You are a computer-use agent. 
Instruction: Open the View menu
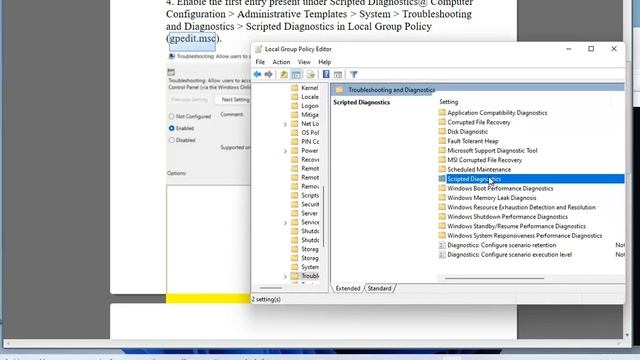pos(304,62)
